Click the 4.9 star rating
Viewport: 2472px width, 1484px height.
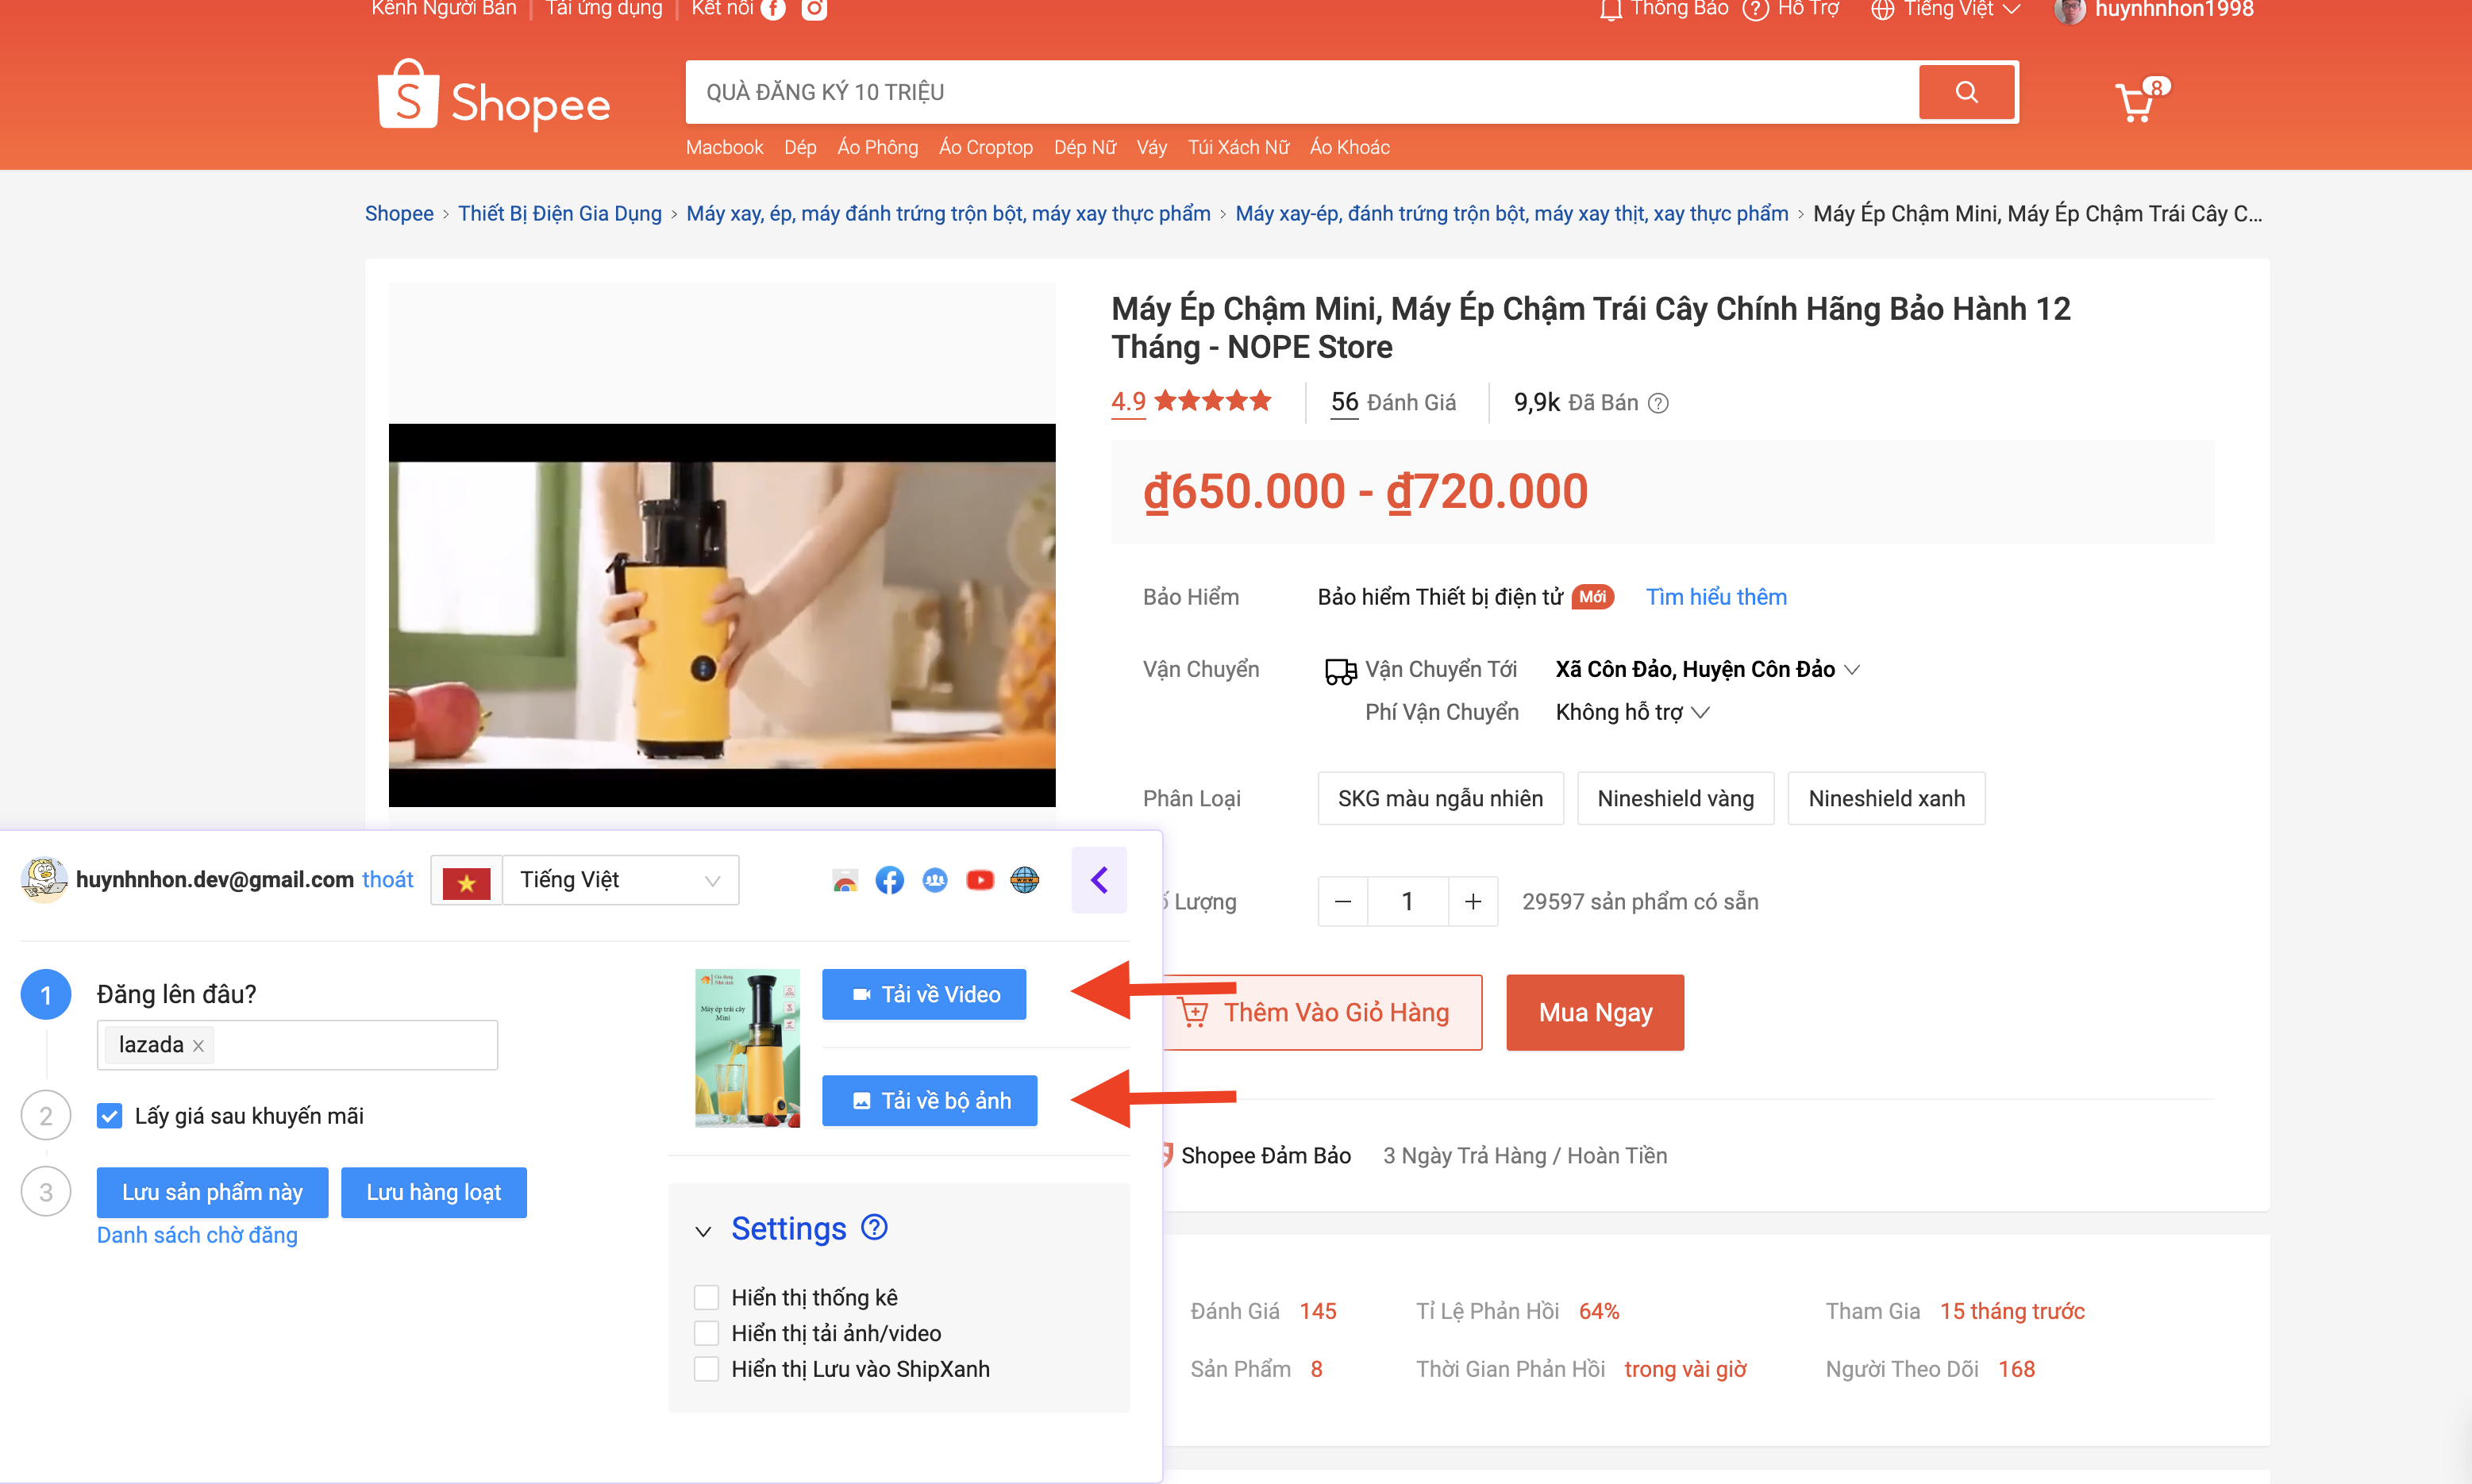click(x=1191, y=402)
